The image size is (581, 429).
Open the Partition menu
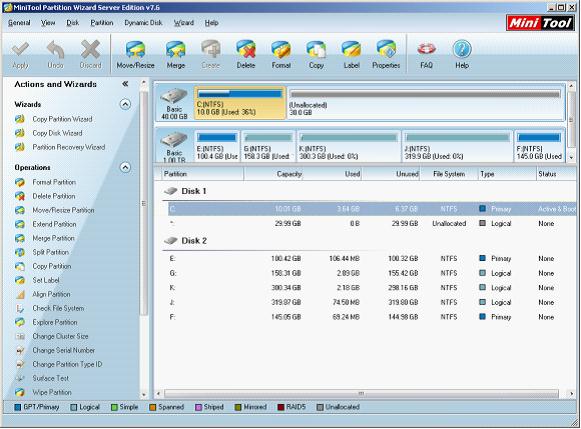102,23
